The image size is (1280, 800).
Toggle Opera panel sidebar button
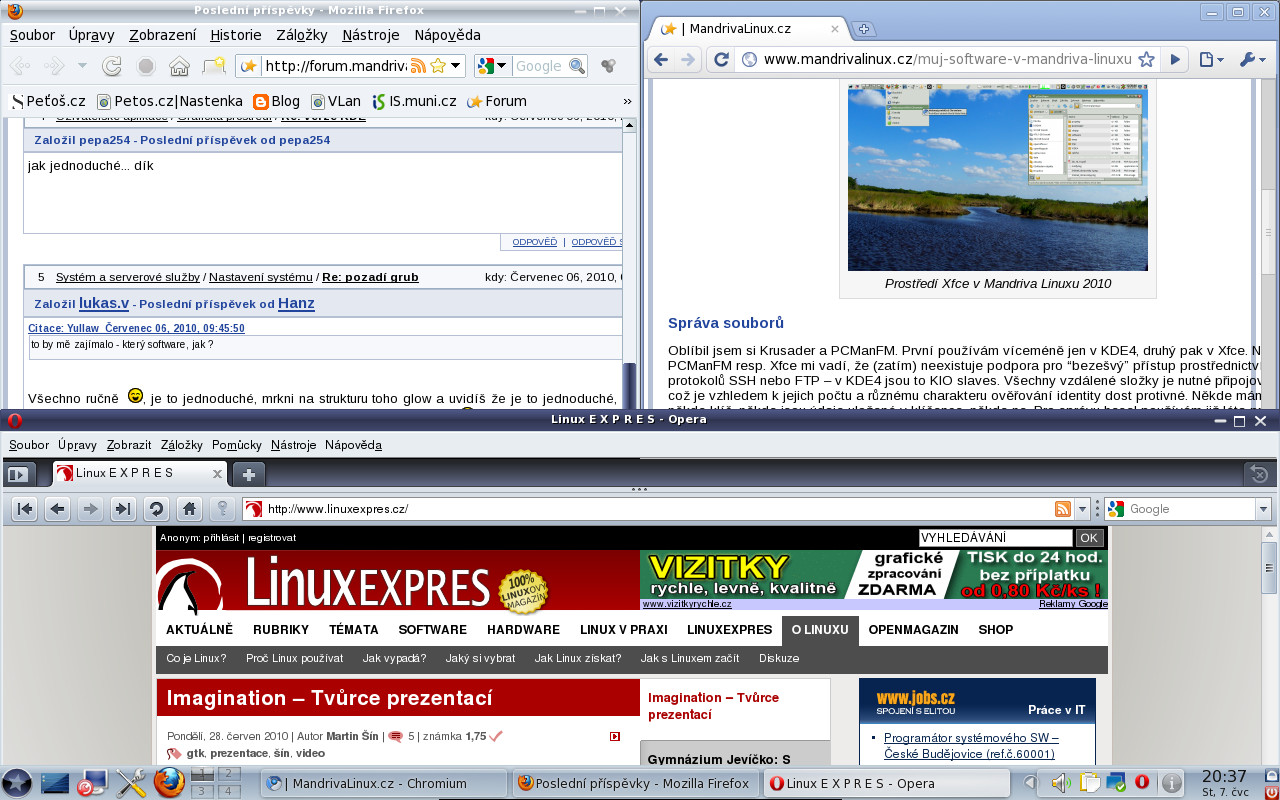pos(18,474)
